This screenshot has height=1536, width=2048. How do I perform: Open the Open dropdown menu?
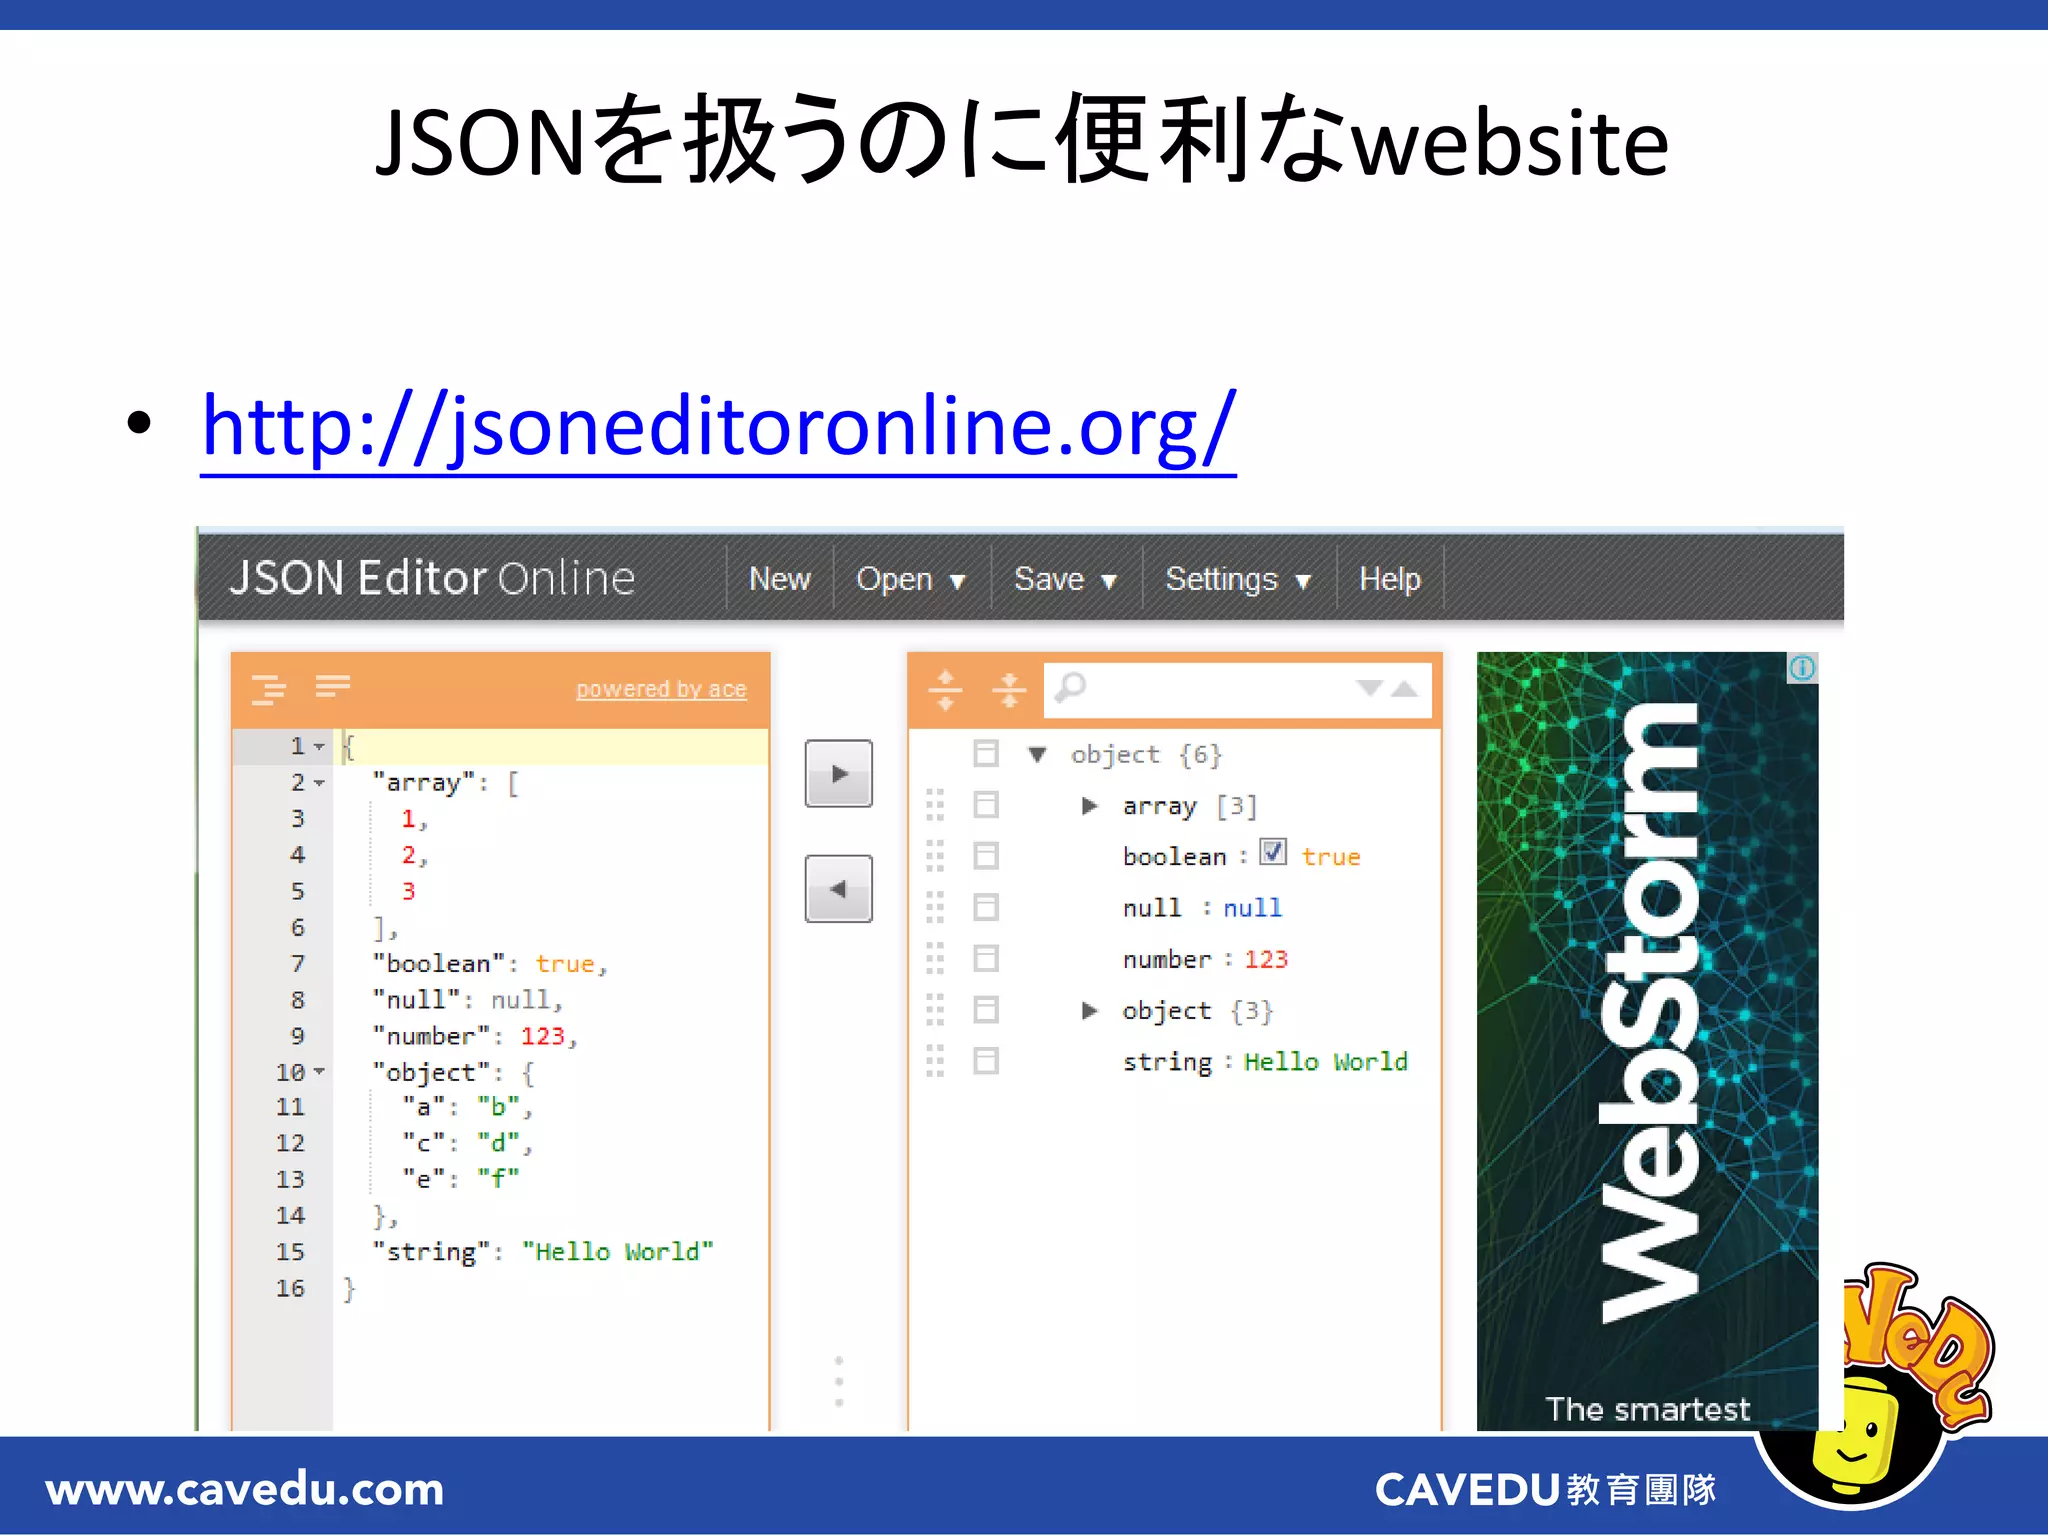[x=911, y=579]
